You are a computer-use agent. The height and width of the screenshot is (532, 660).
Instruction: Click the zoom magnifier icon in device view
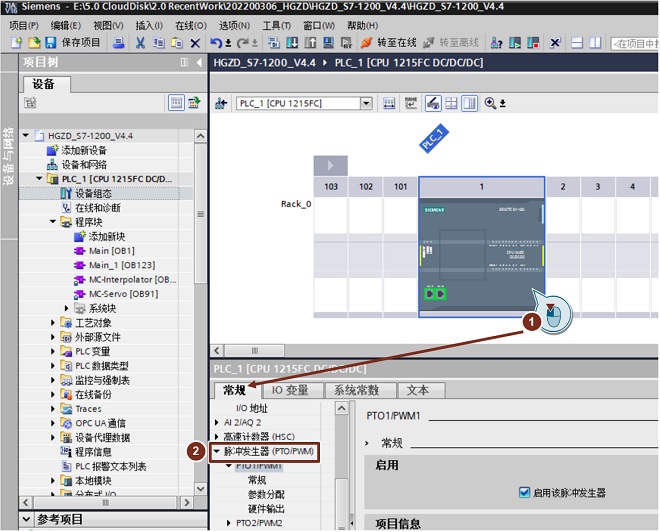(x=490, y=103)
